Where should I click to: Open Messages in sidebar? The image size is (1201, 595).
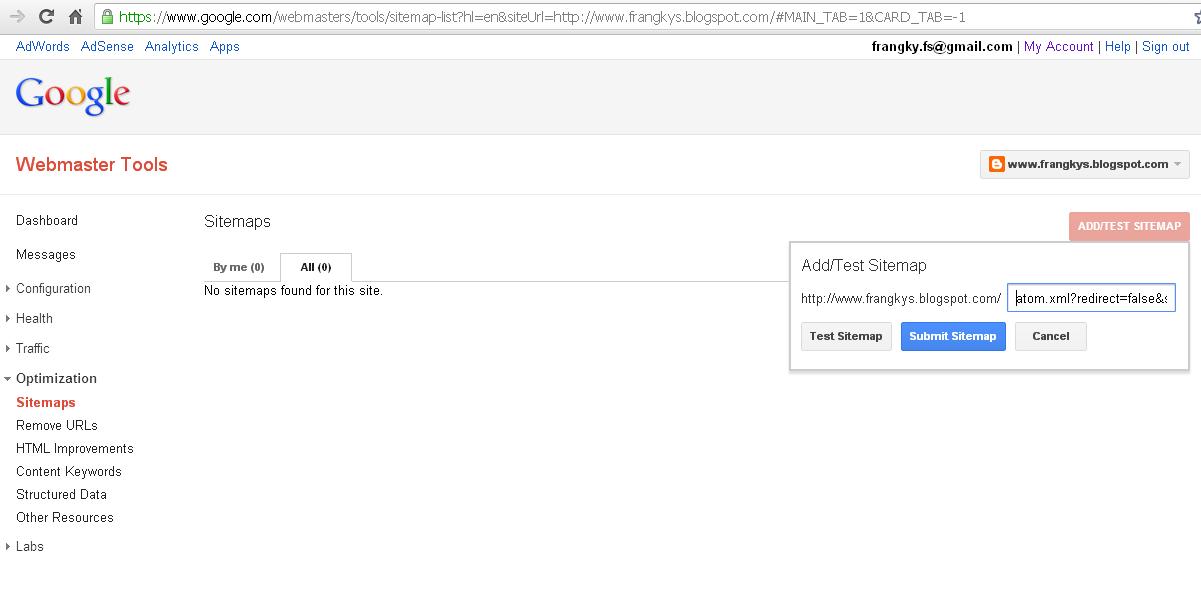(46, 254)
